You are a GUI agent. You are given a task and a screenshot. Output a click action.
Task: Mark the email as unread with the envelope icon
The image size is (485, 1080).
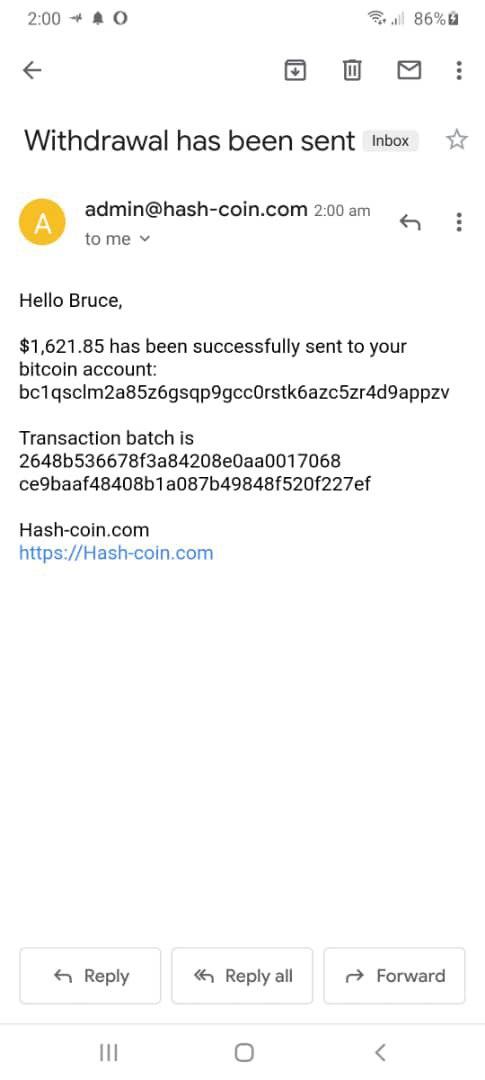click(409, 70)
